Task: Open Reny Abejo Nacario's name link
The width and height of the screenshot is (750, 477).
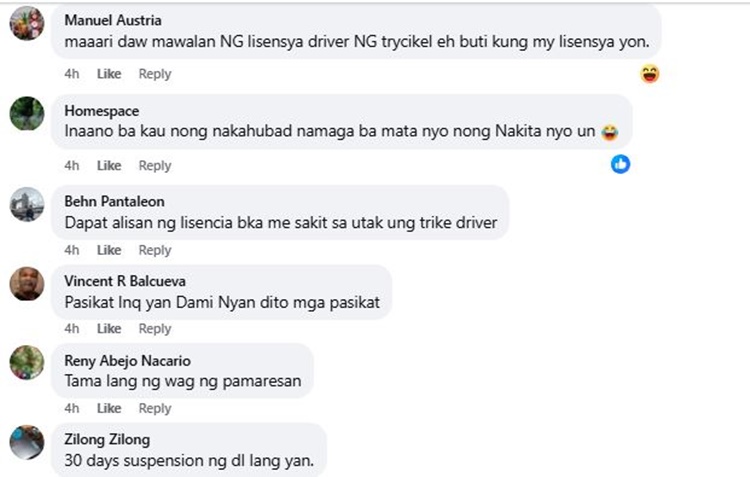Action: click(128, 360)
